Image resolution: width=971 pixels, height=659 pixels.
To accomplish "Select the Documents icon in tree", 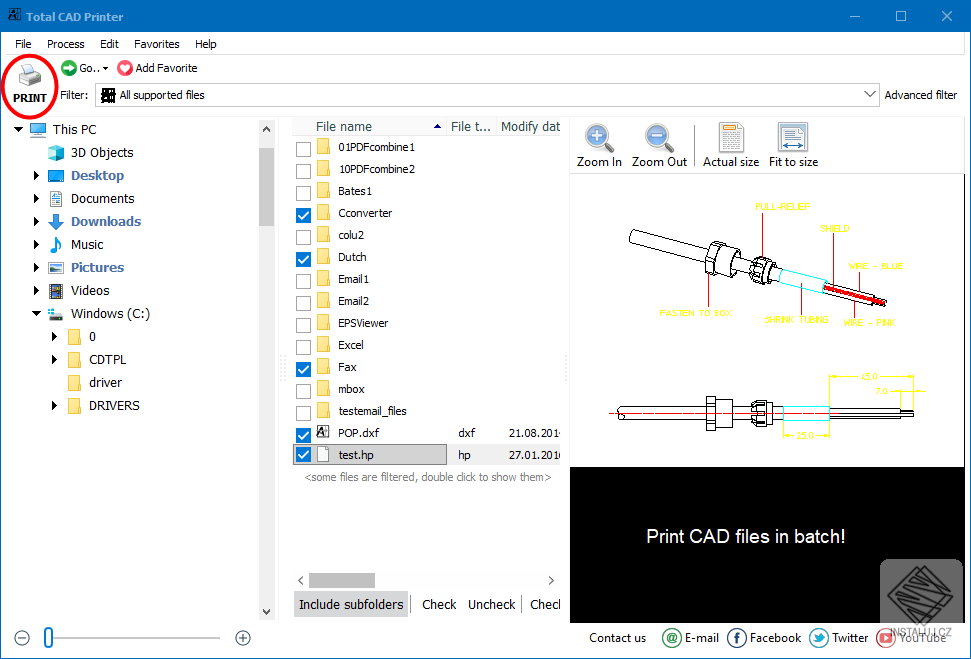I will pos(56,199).
